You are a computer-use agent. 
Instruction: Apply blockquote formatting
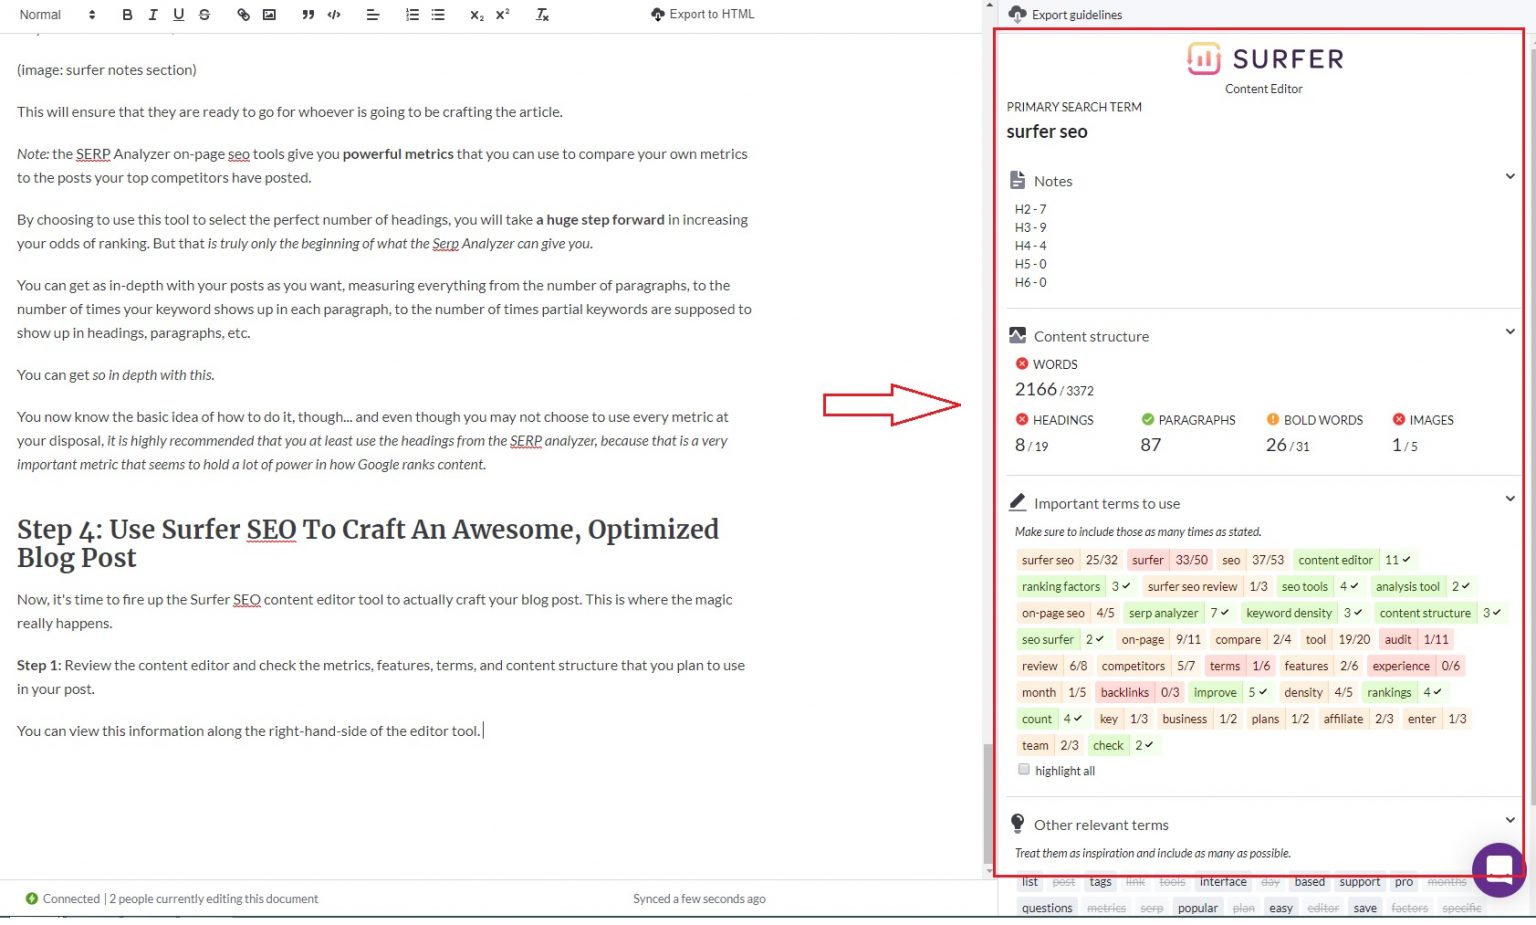click(x=308, y=15)
